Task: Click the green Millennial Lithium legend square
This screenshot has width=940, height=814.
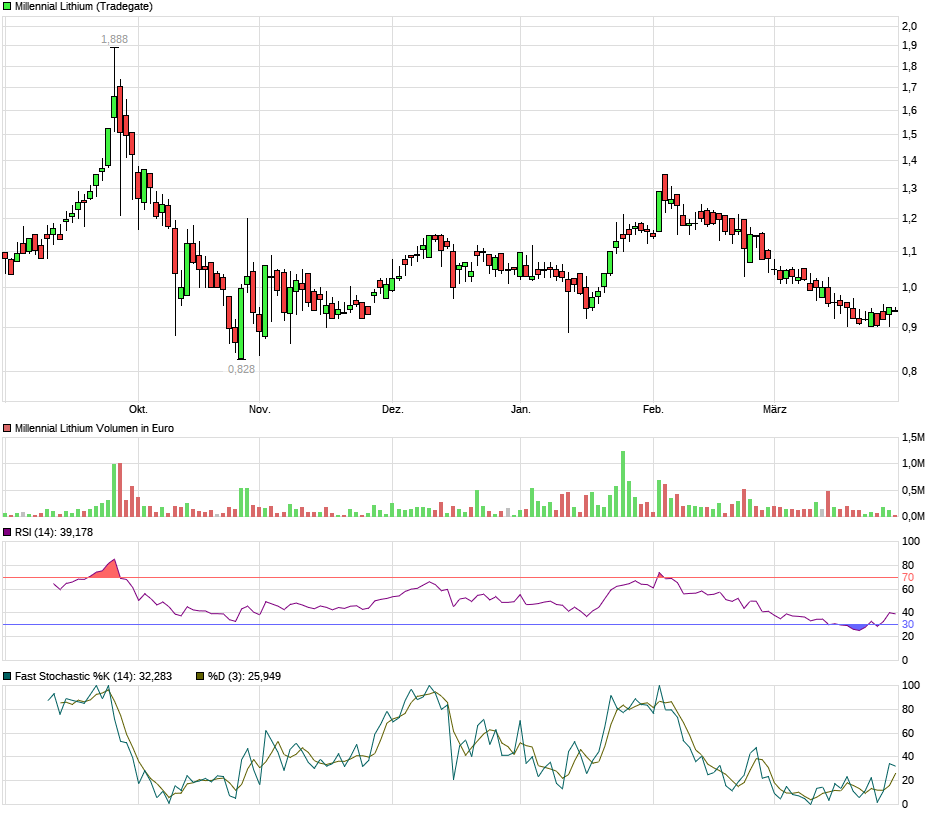Action: pos(7,6)
